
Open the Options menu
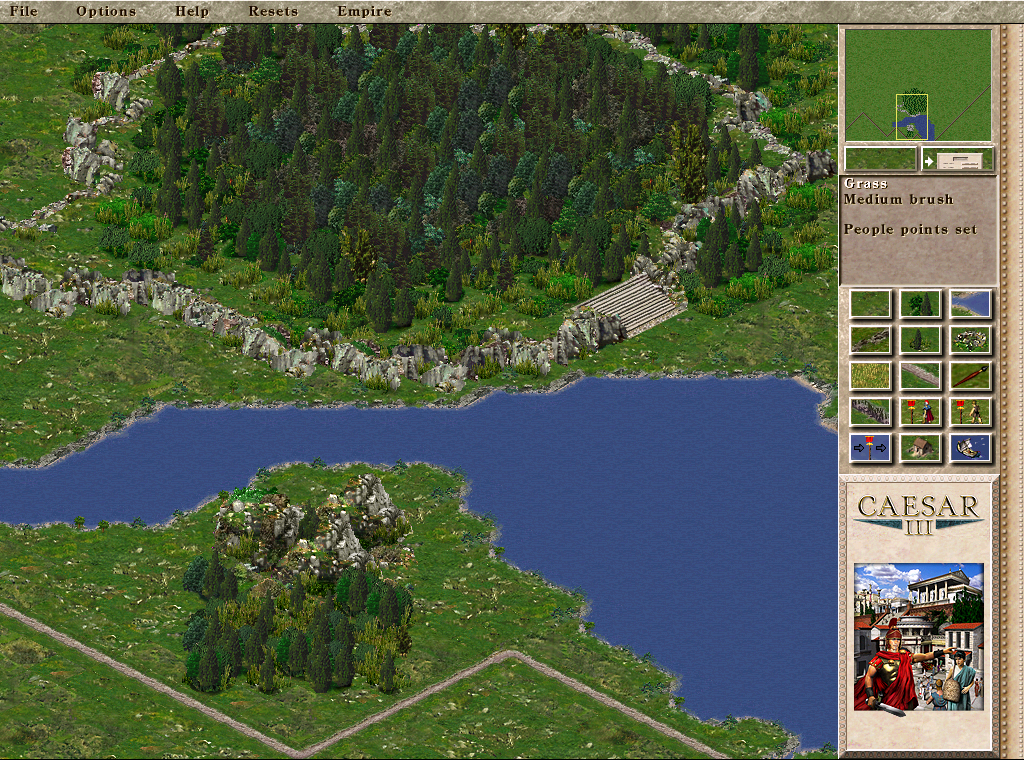106,11
